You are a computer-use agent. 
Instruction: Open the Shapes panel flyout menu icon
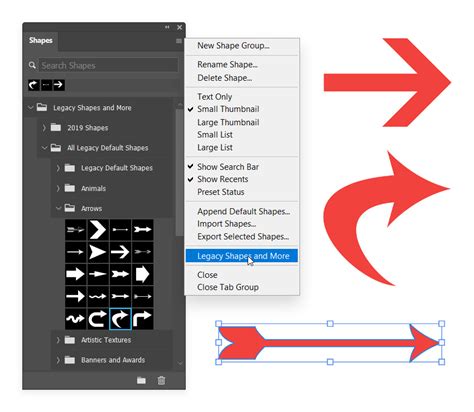click(179, 41)
